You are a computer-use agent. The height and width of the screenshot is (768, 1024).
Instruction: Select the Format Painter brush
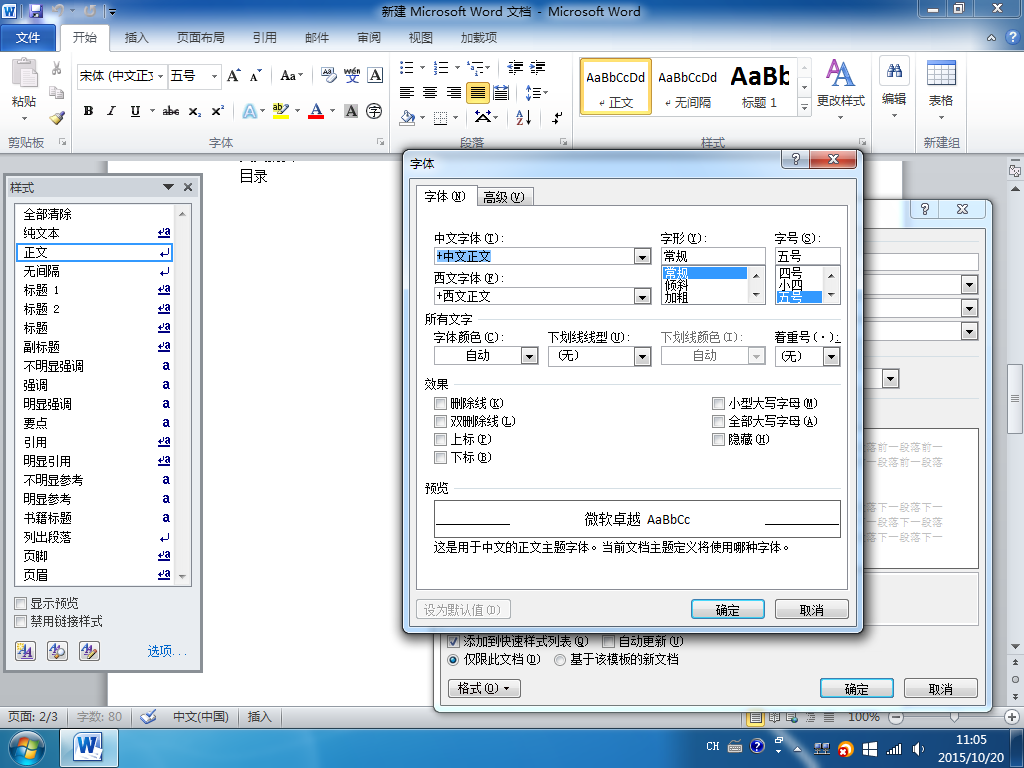click(57, 118)
